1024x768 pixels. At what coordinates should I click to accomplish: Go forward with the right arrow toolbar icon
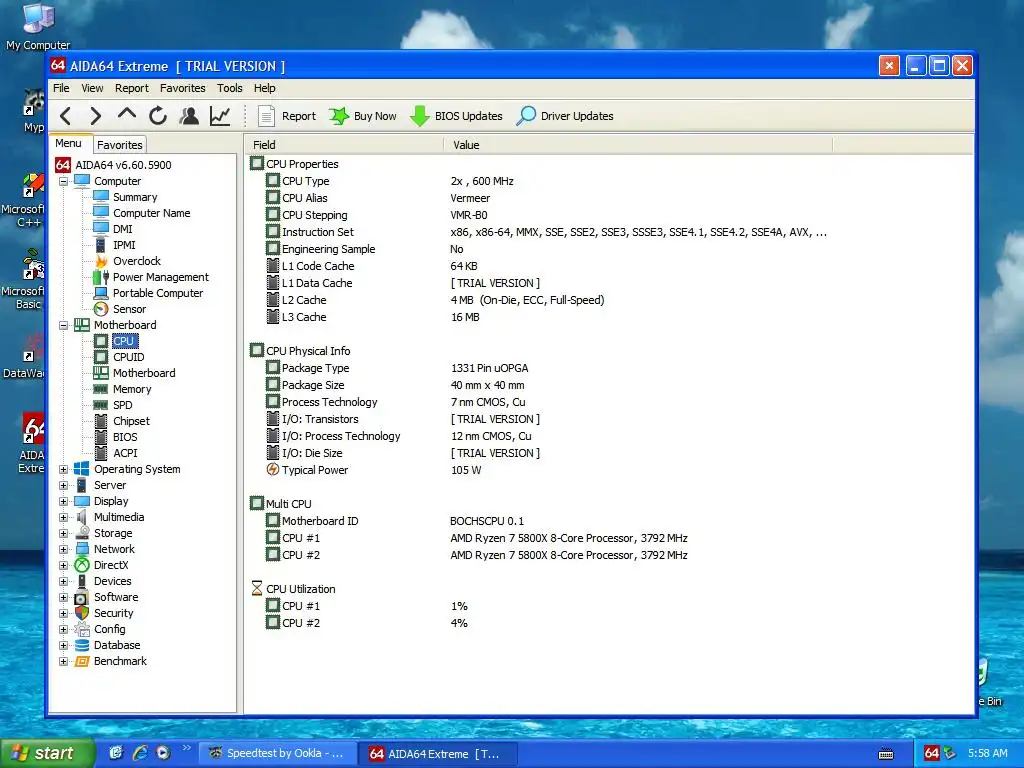tap(95, 116)
